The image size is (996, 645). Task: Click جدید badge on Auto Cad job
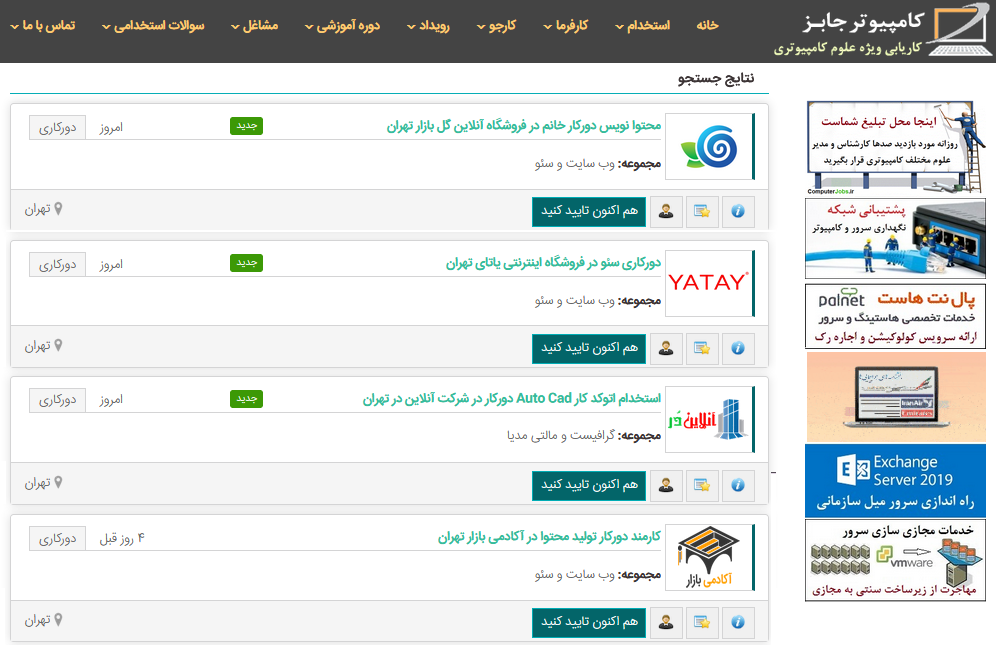(x=246, y=398)
